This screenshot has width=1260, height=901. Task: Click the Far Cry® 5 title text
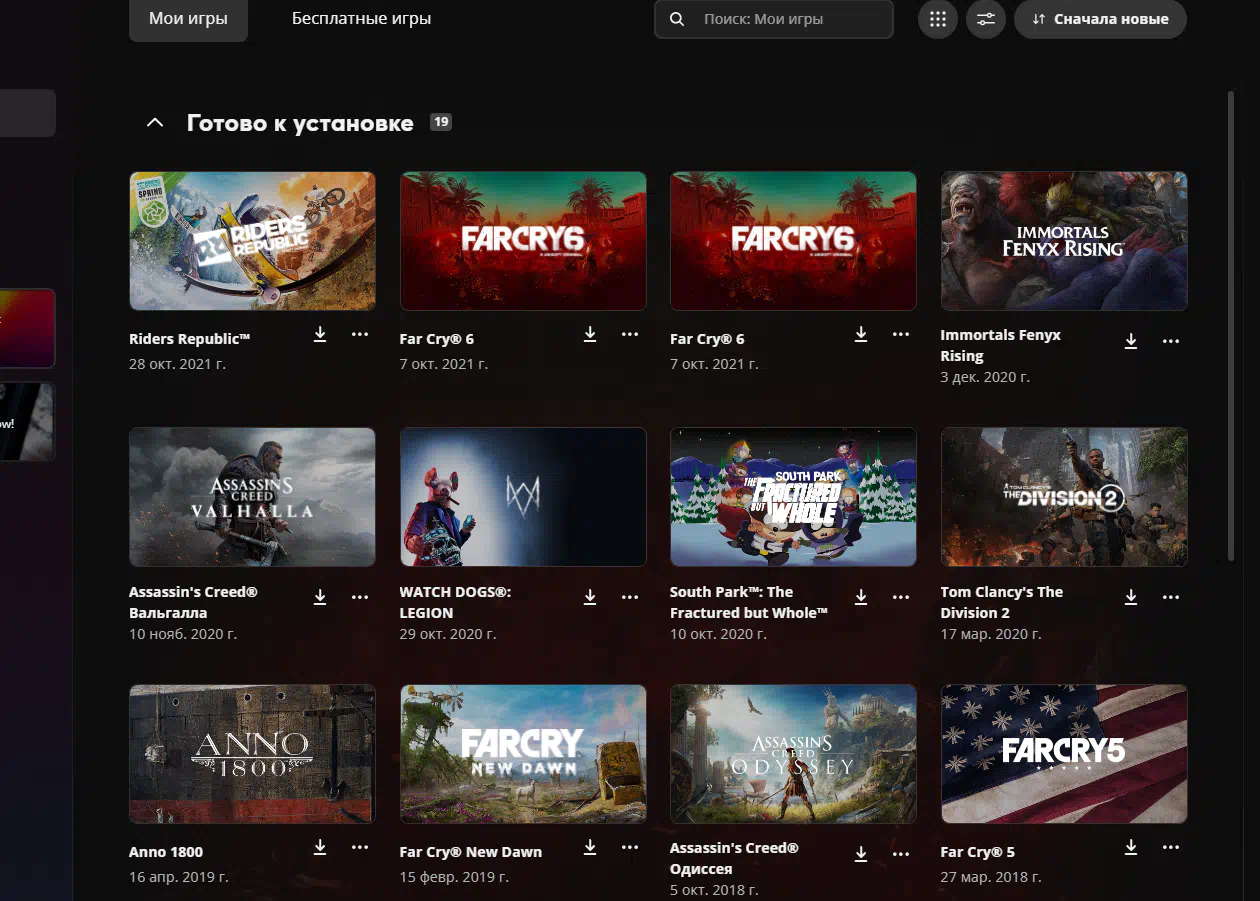coord(978,852)
